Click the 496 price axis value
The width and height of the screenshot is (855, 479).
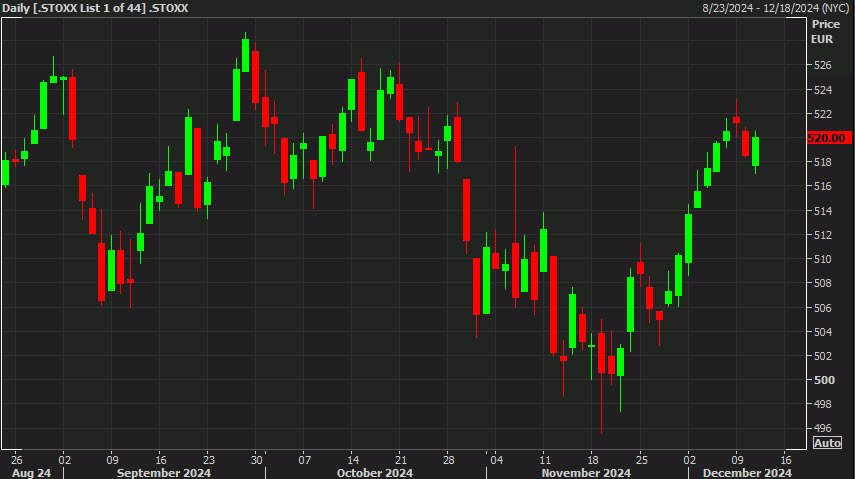(822, 428)
